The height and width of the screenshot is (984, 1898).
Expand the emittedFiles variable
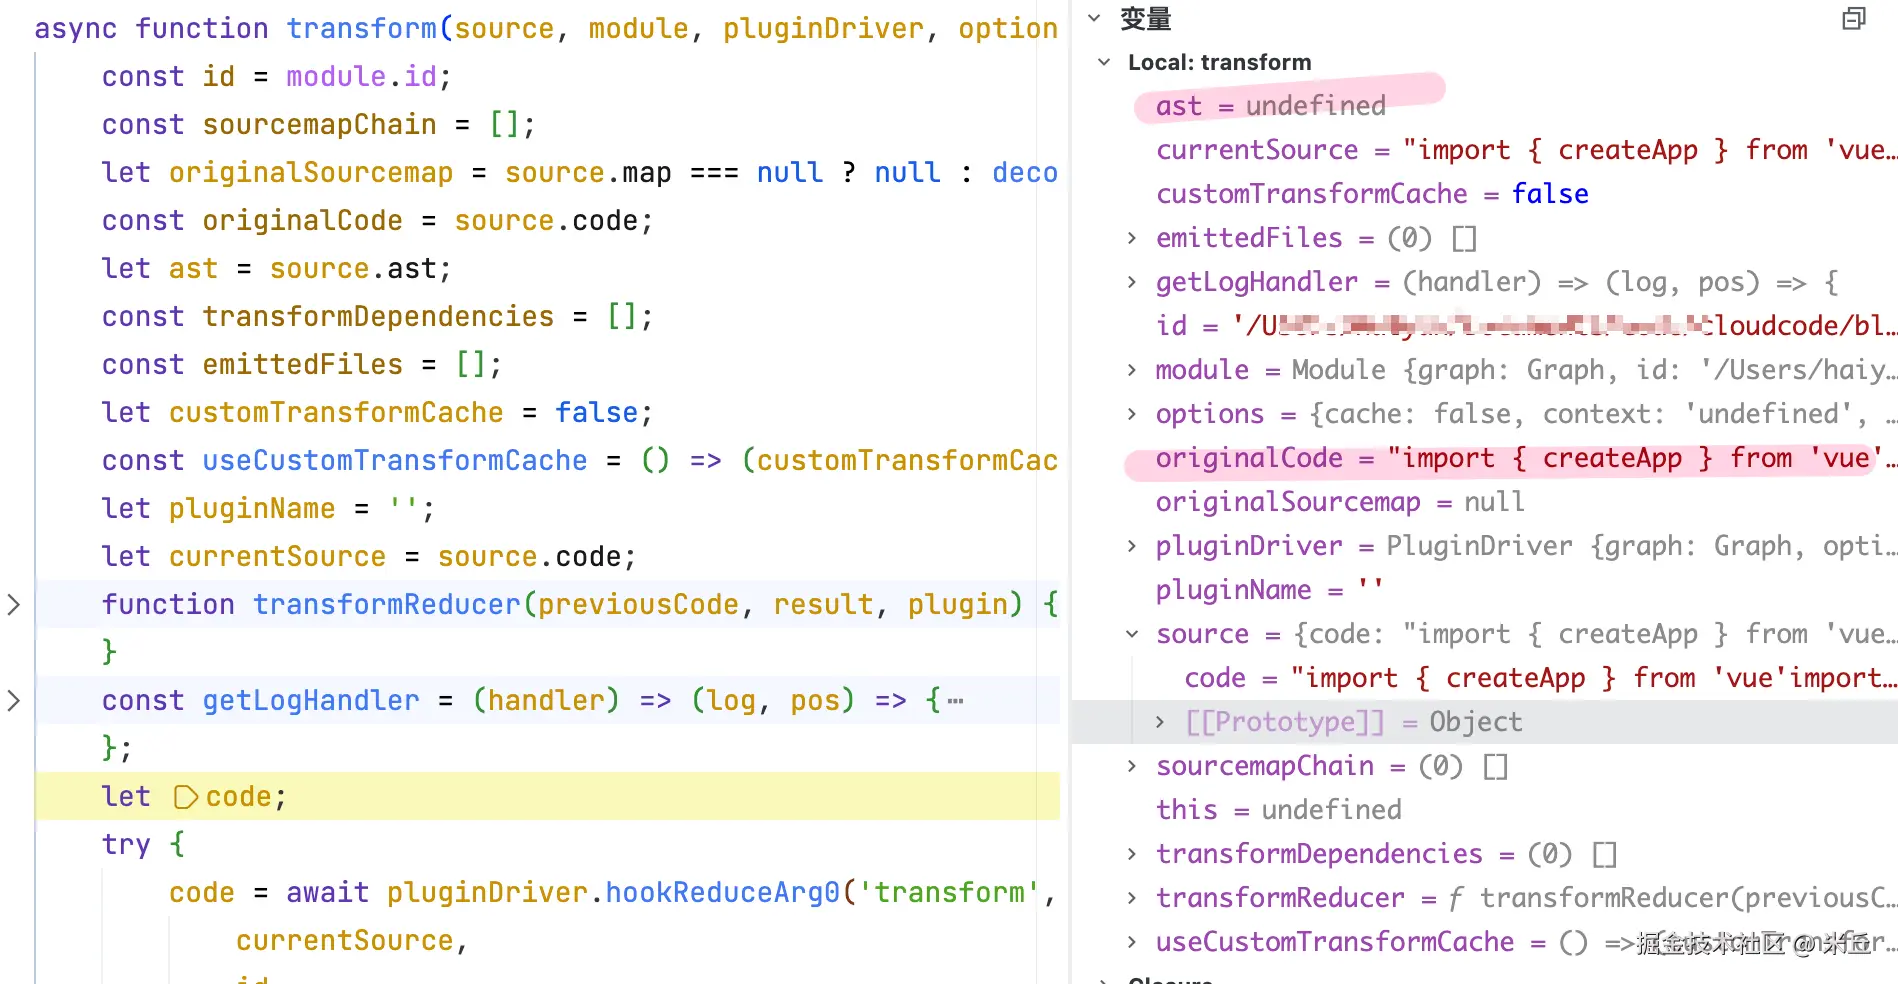1131,238
